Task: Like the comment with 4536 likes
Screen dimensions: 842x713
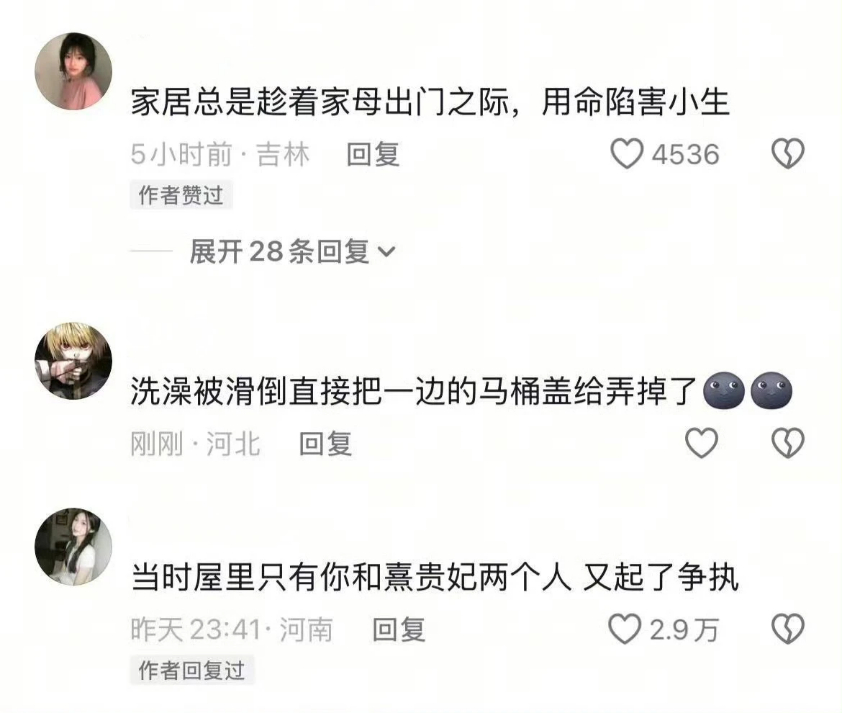Action: point(627,154)
